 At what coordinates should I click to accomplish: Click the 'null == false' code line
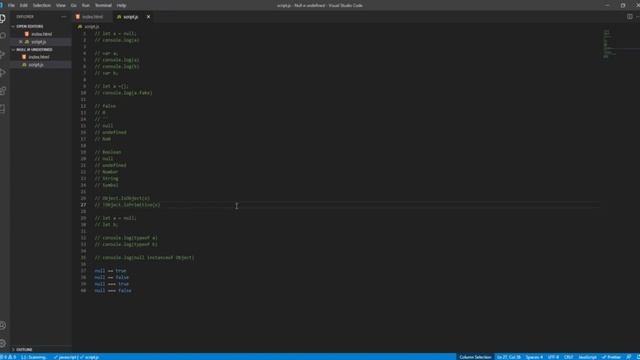pos(111,277)
